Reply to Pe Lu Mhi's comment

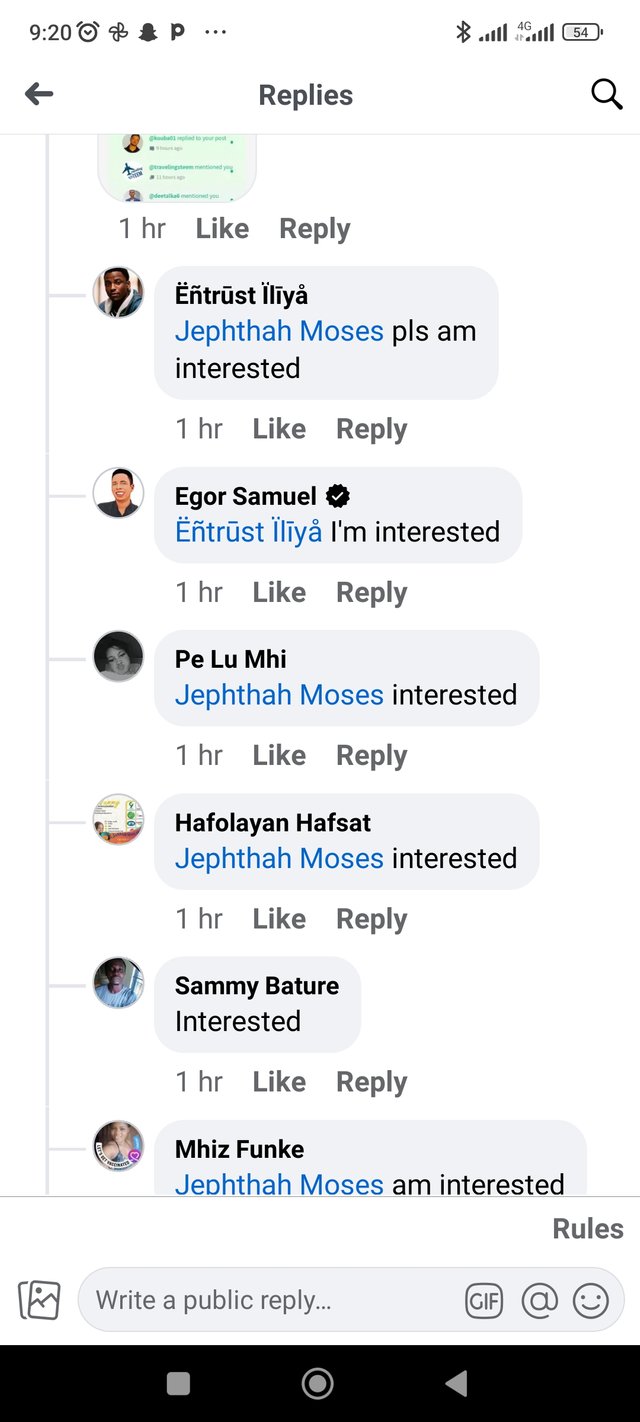371,756
